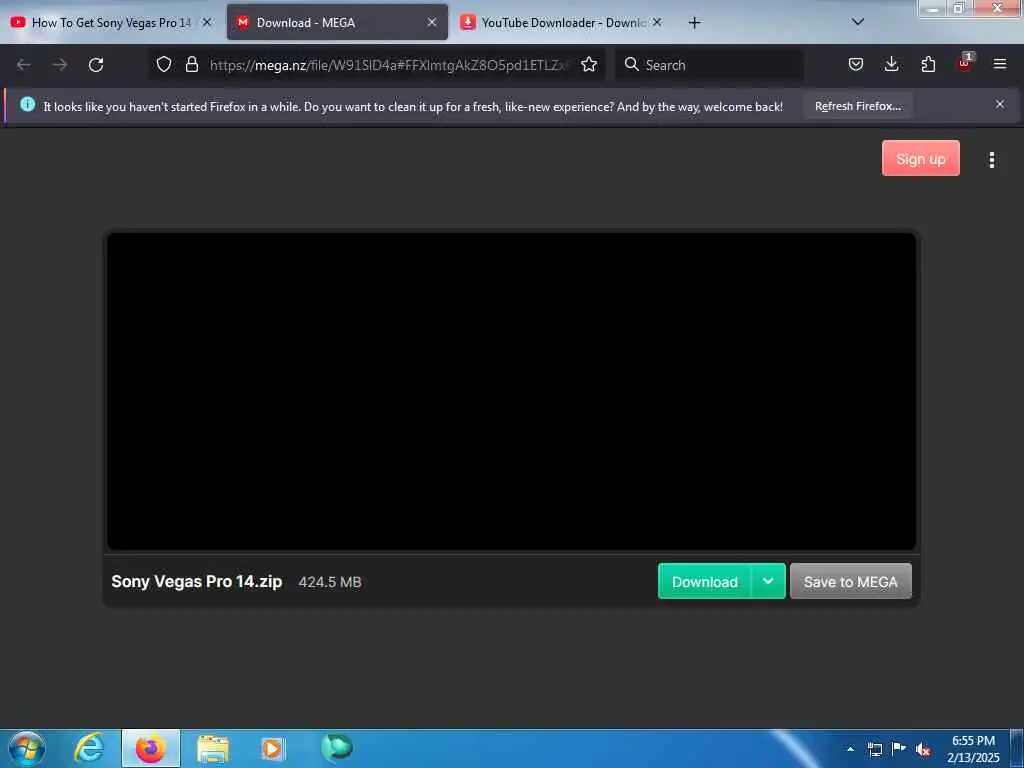Click the Sign up button
Image resolution: width=1024 pixels, height=768 pixels.
tap(920, 159)
